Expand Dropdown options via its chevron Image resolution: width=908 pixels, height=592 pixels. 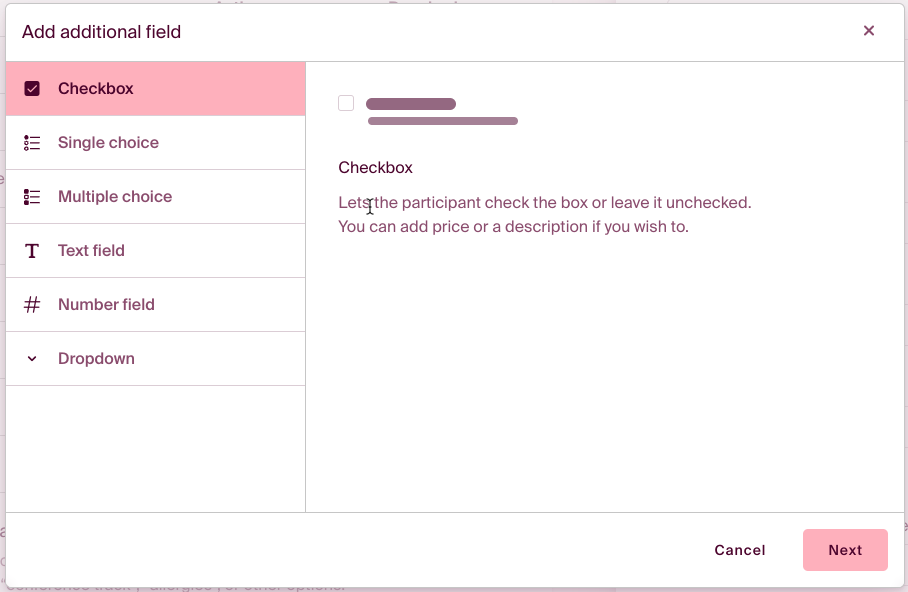(x=31, y=358)
